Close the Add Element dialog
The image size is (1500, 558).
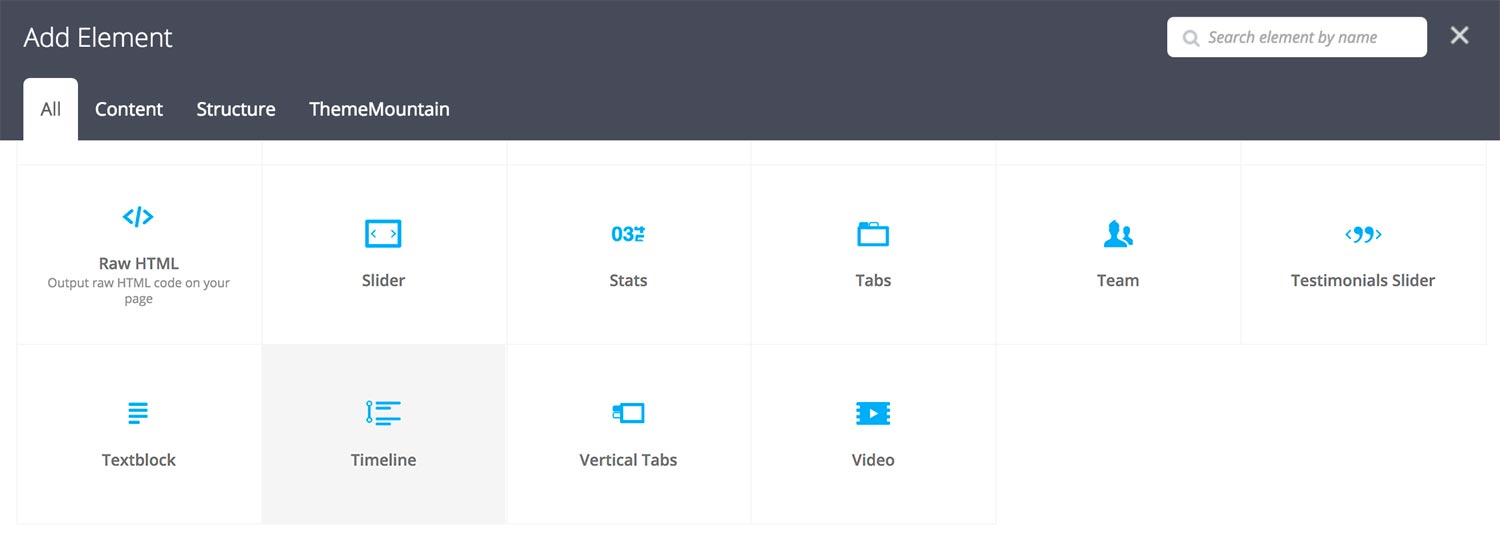click(x=1460, y=36)
